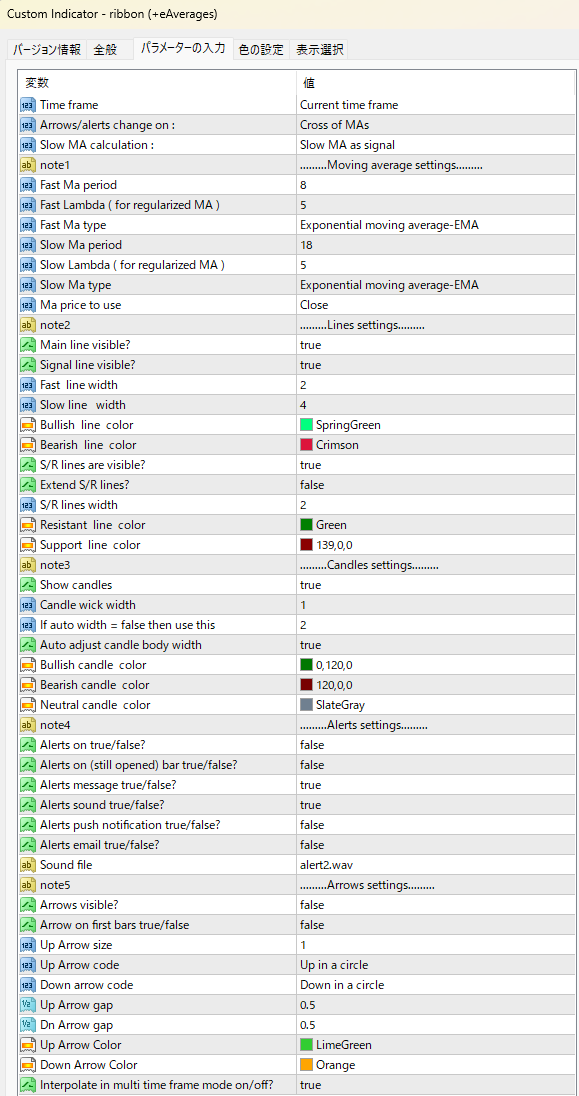Select the boolean icon for Main line visible?
The image size is (579, 1096).
point(28,345)
